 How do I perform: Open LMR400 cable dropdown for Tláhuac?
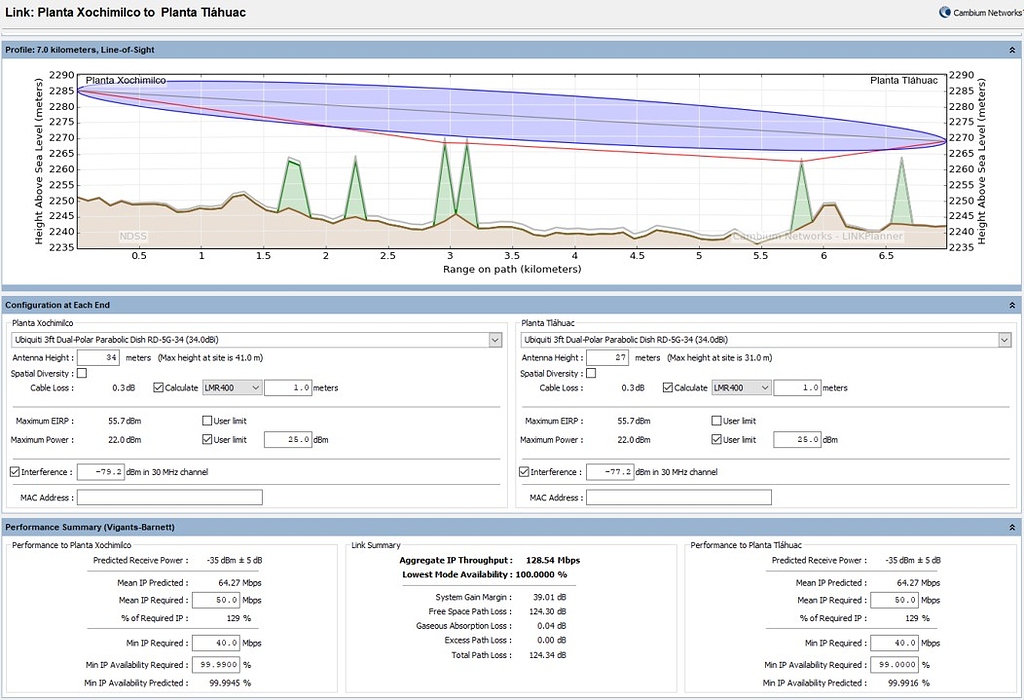[741, 387]
